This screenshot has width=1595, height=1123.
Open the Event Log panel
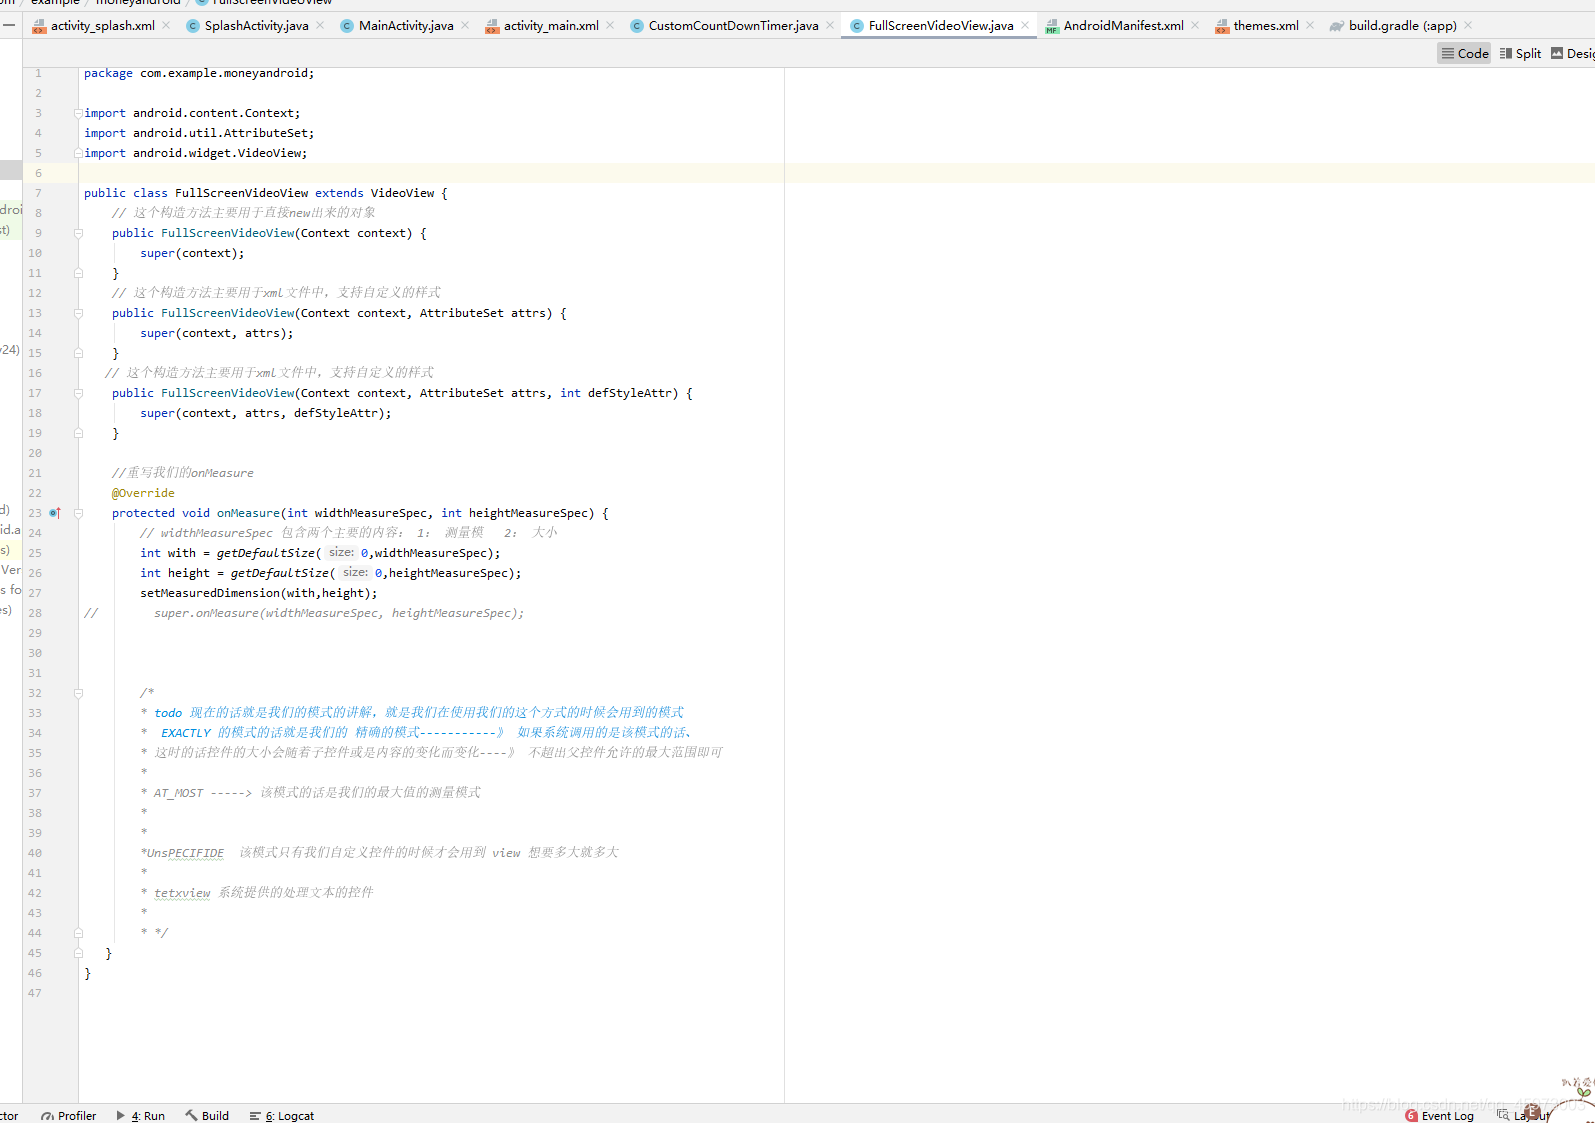click(x=1439, y=1115)
